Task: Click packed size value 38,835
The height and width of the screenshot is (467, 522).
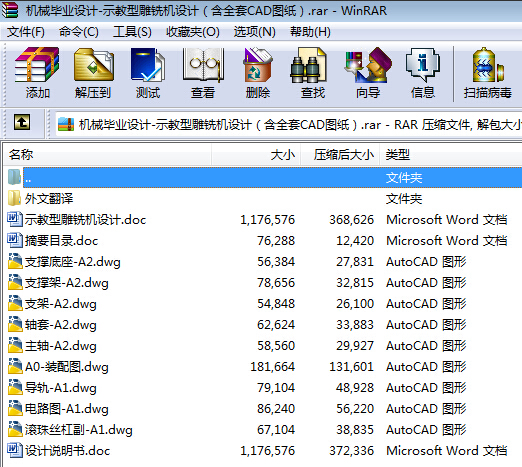Action: click(355, 430)
